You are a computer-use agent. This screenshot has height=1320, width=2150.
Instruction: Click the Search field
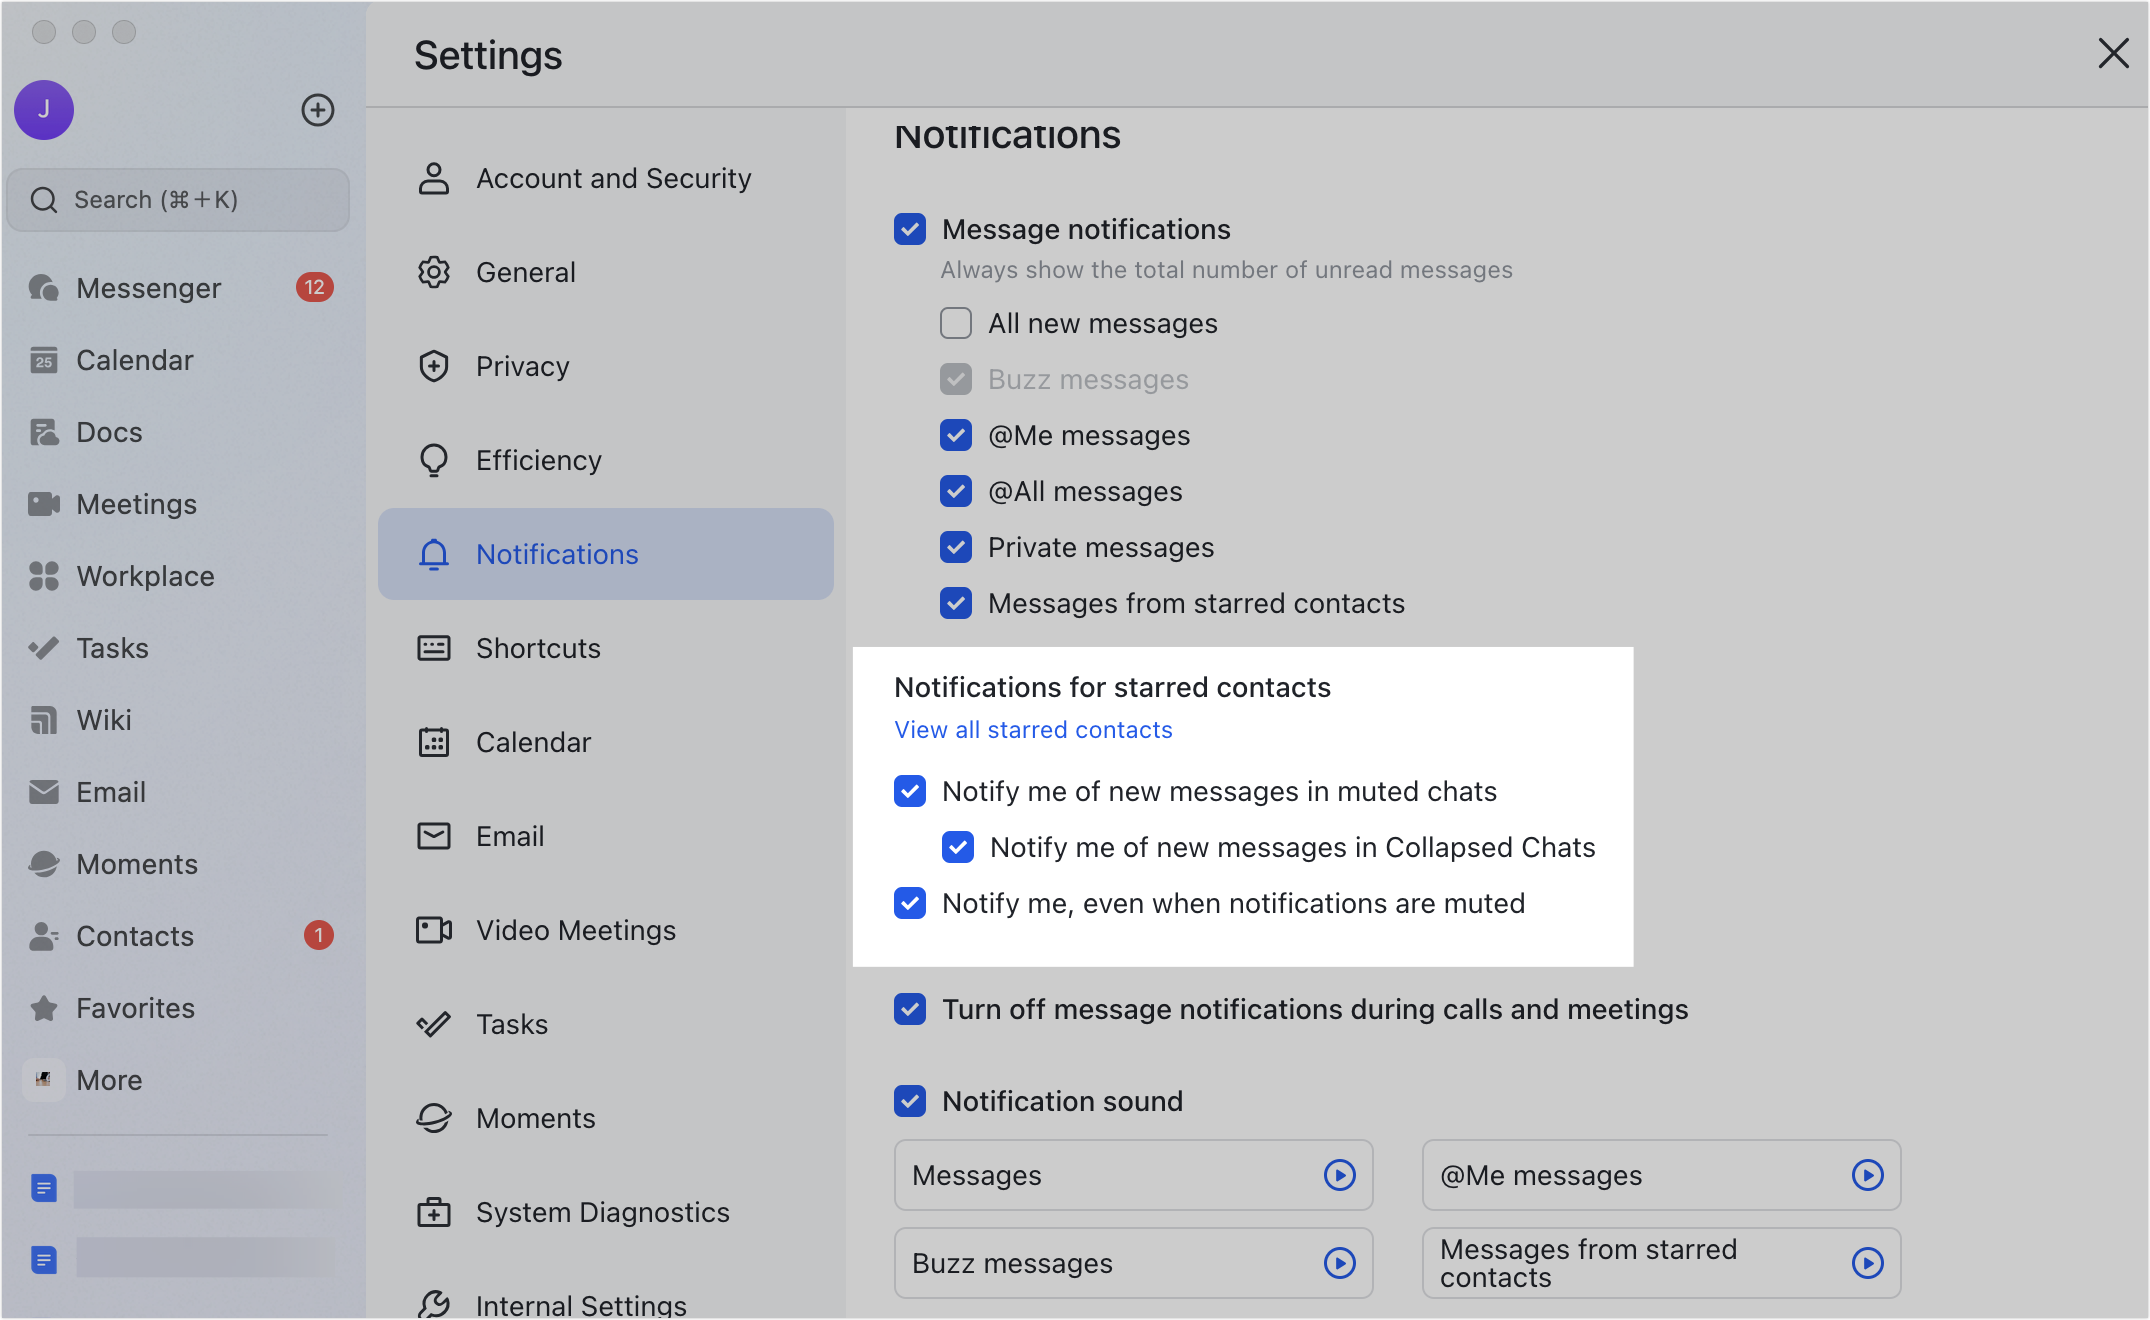click(178, 199)
